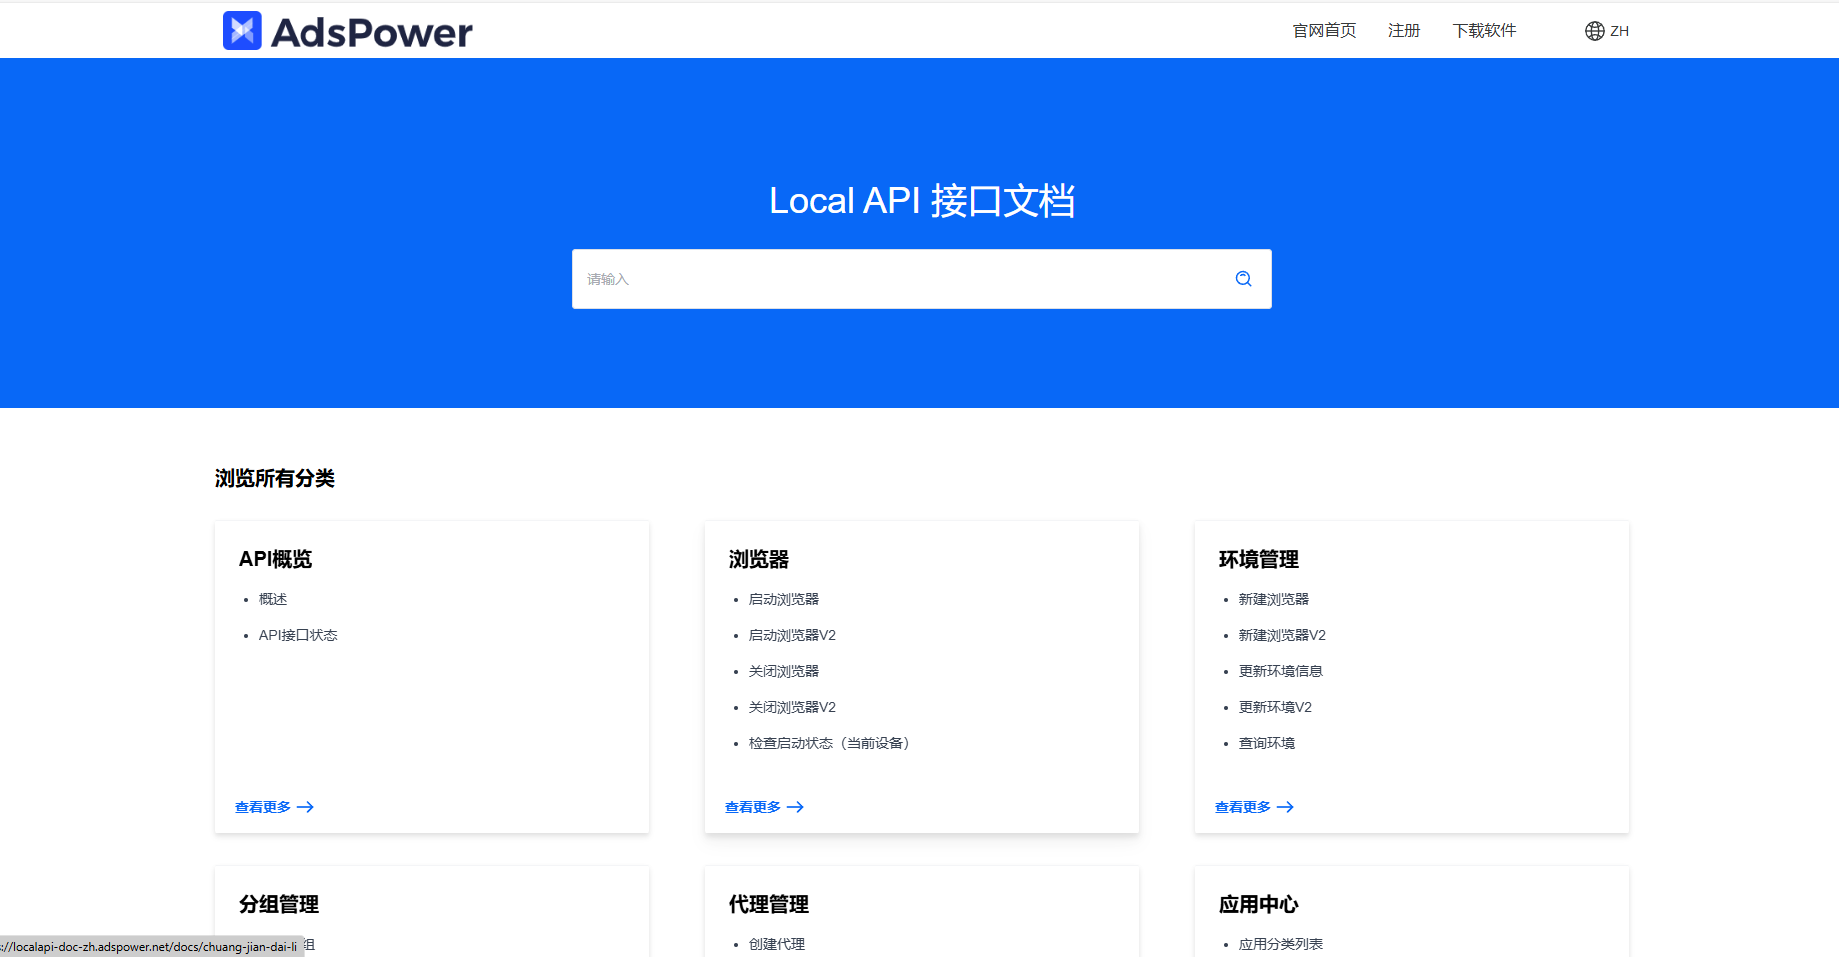The height and width of the screenshot is (957, 1839).
Task: Click the 环境管理 card heading
Action: point(1259,559)
